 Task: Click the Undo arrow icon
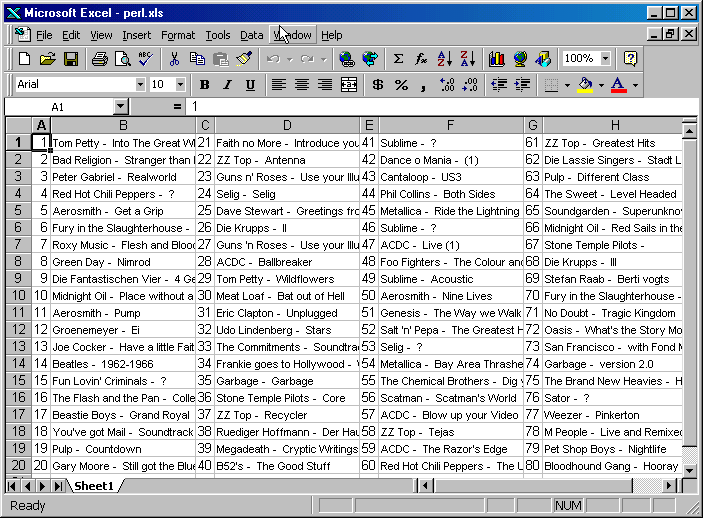click(x=273, y=59)
